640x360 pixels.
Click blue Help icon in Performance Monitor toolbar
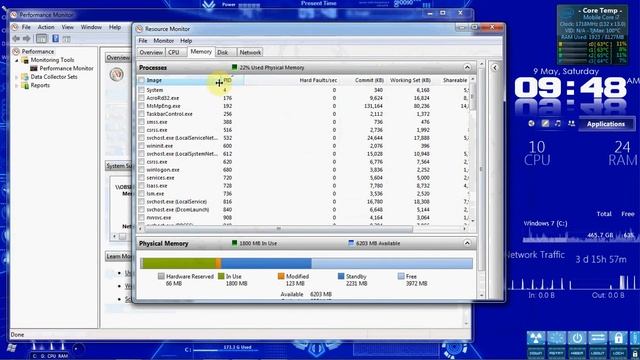55,38
